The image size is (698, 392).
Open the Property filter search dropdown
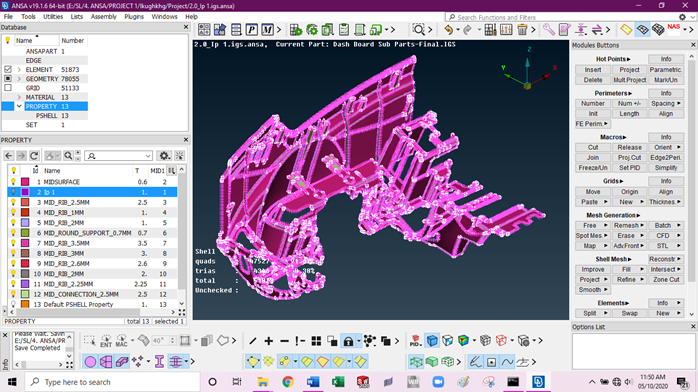(148, 156)
